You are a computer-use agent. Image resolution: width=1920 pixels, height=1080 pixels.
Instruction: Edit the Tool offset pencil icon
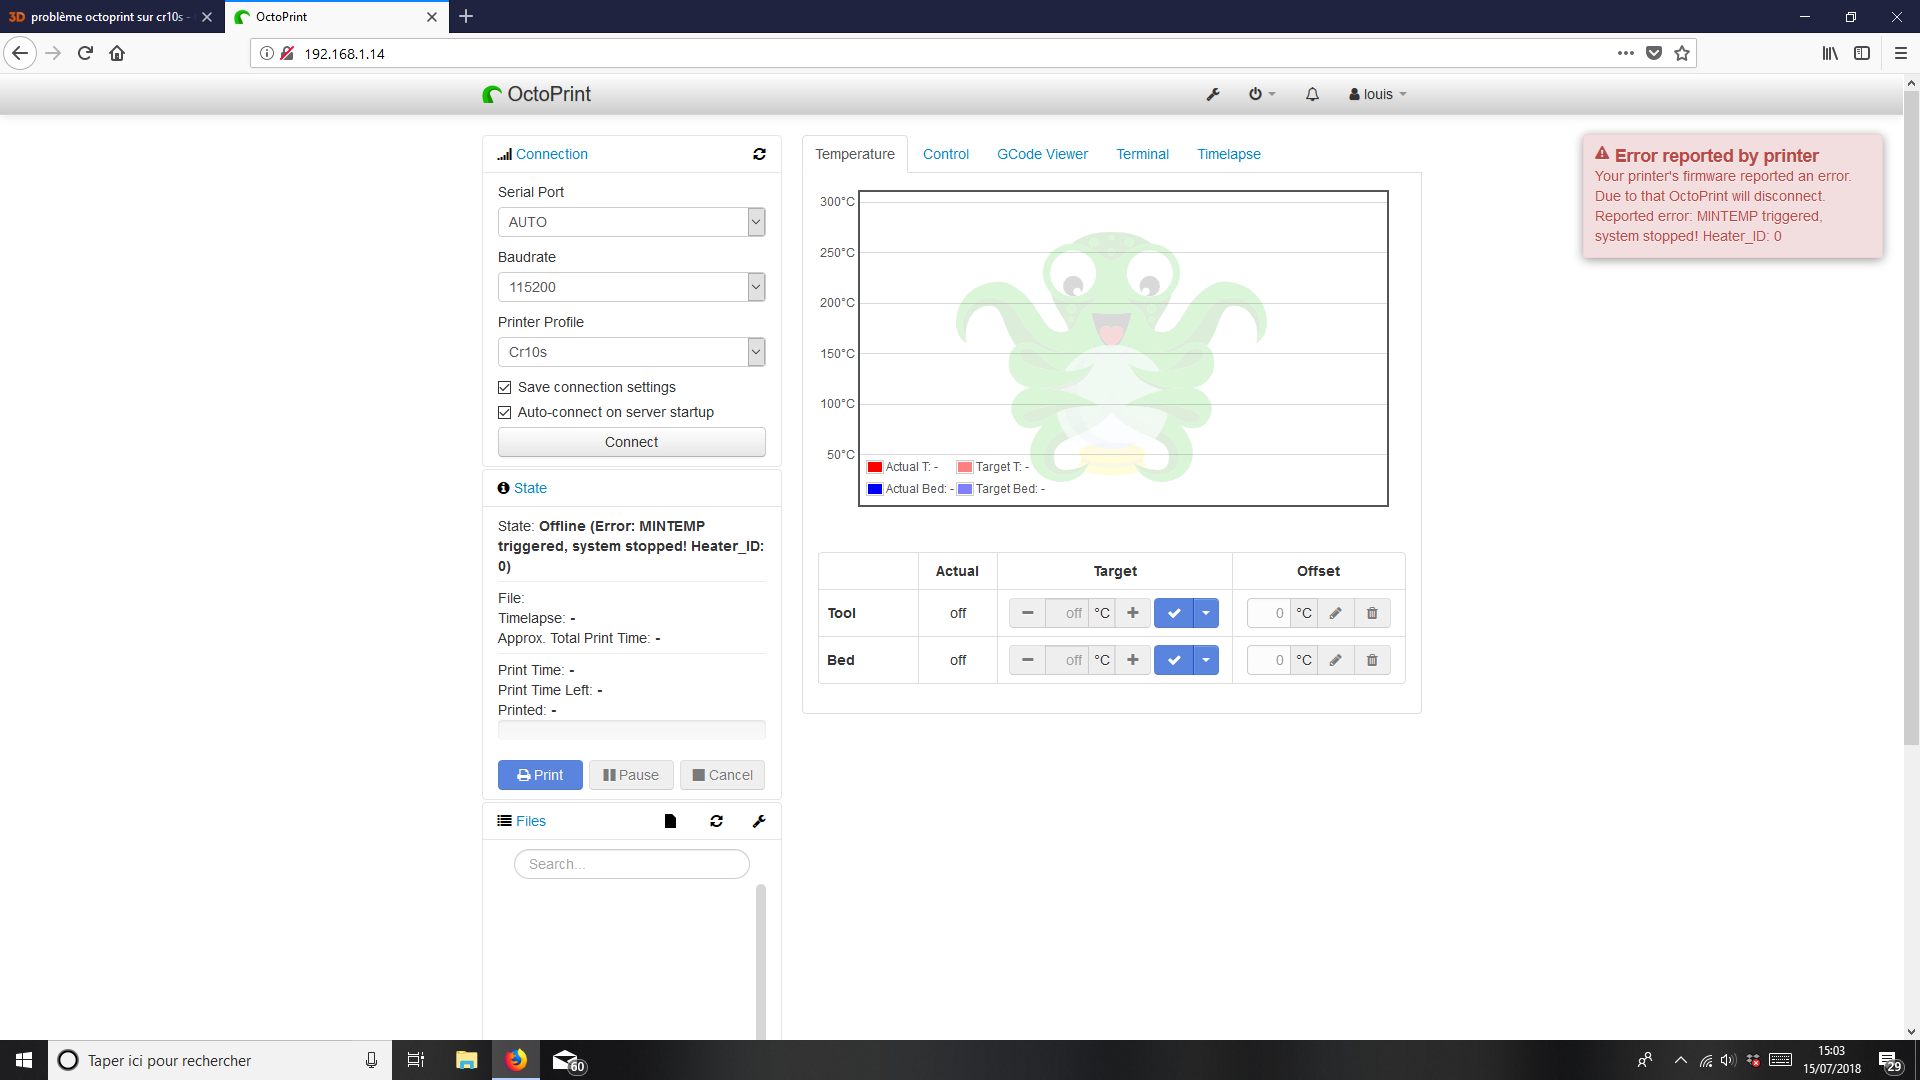coord(1335,613)
